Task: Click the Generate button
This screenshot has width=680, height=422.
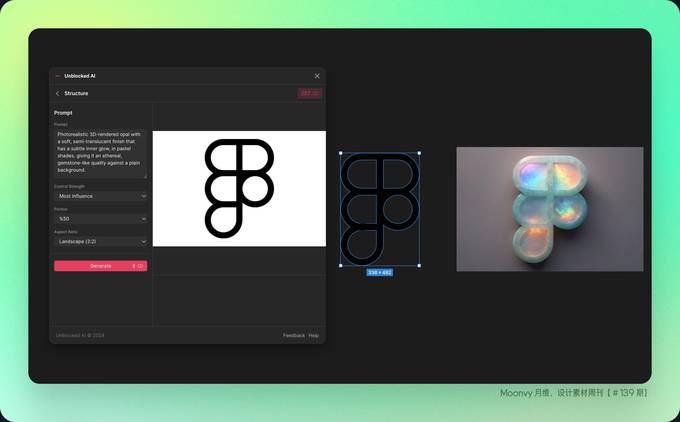Action: tap(101, 266)
